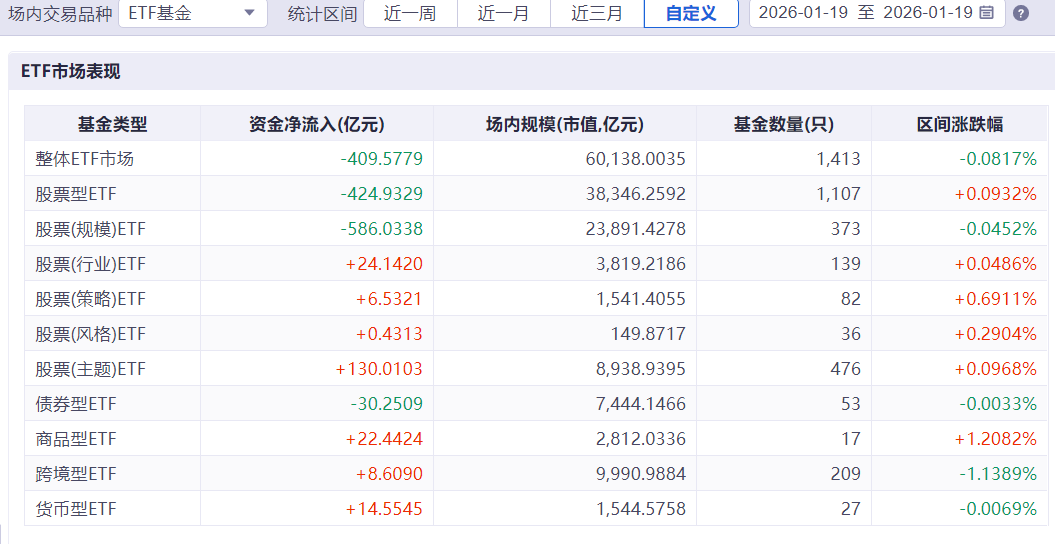This screenshot has width=1055, height=544.
Task: Click market size value 3,819.2186
Action: tap(641, 264)
